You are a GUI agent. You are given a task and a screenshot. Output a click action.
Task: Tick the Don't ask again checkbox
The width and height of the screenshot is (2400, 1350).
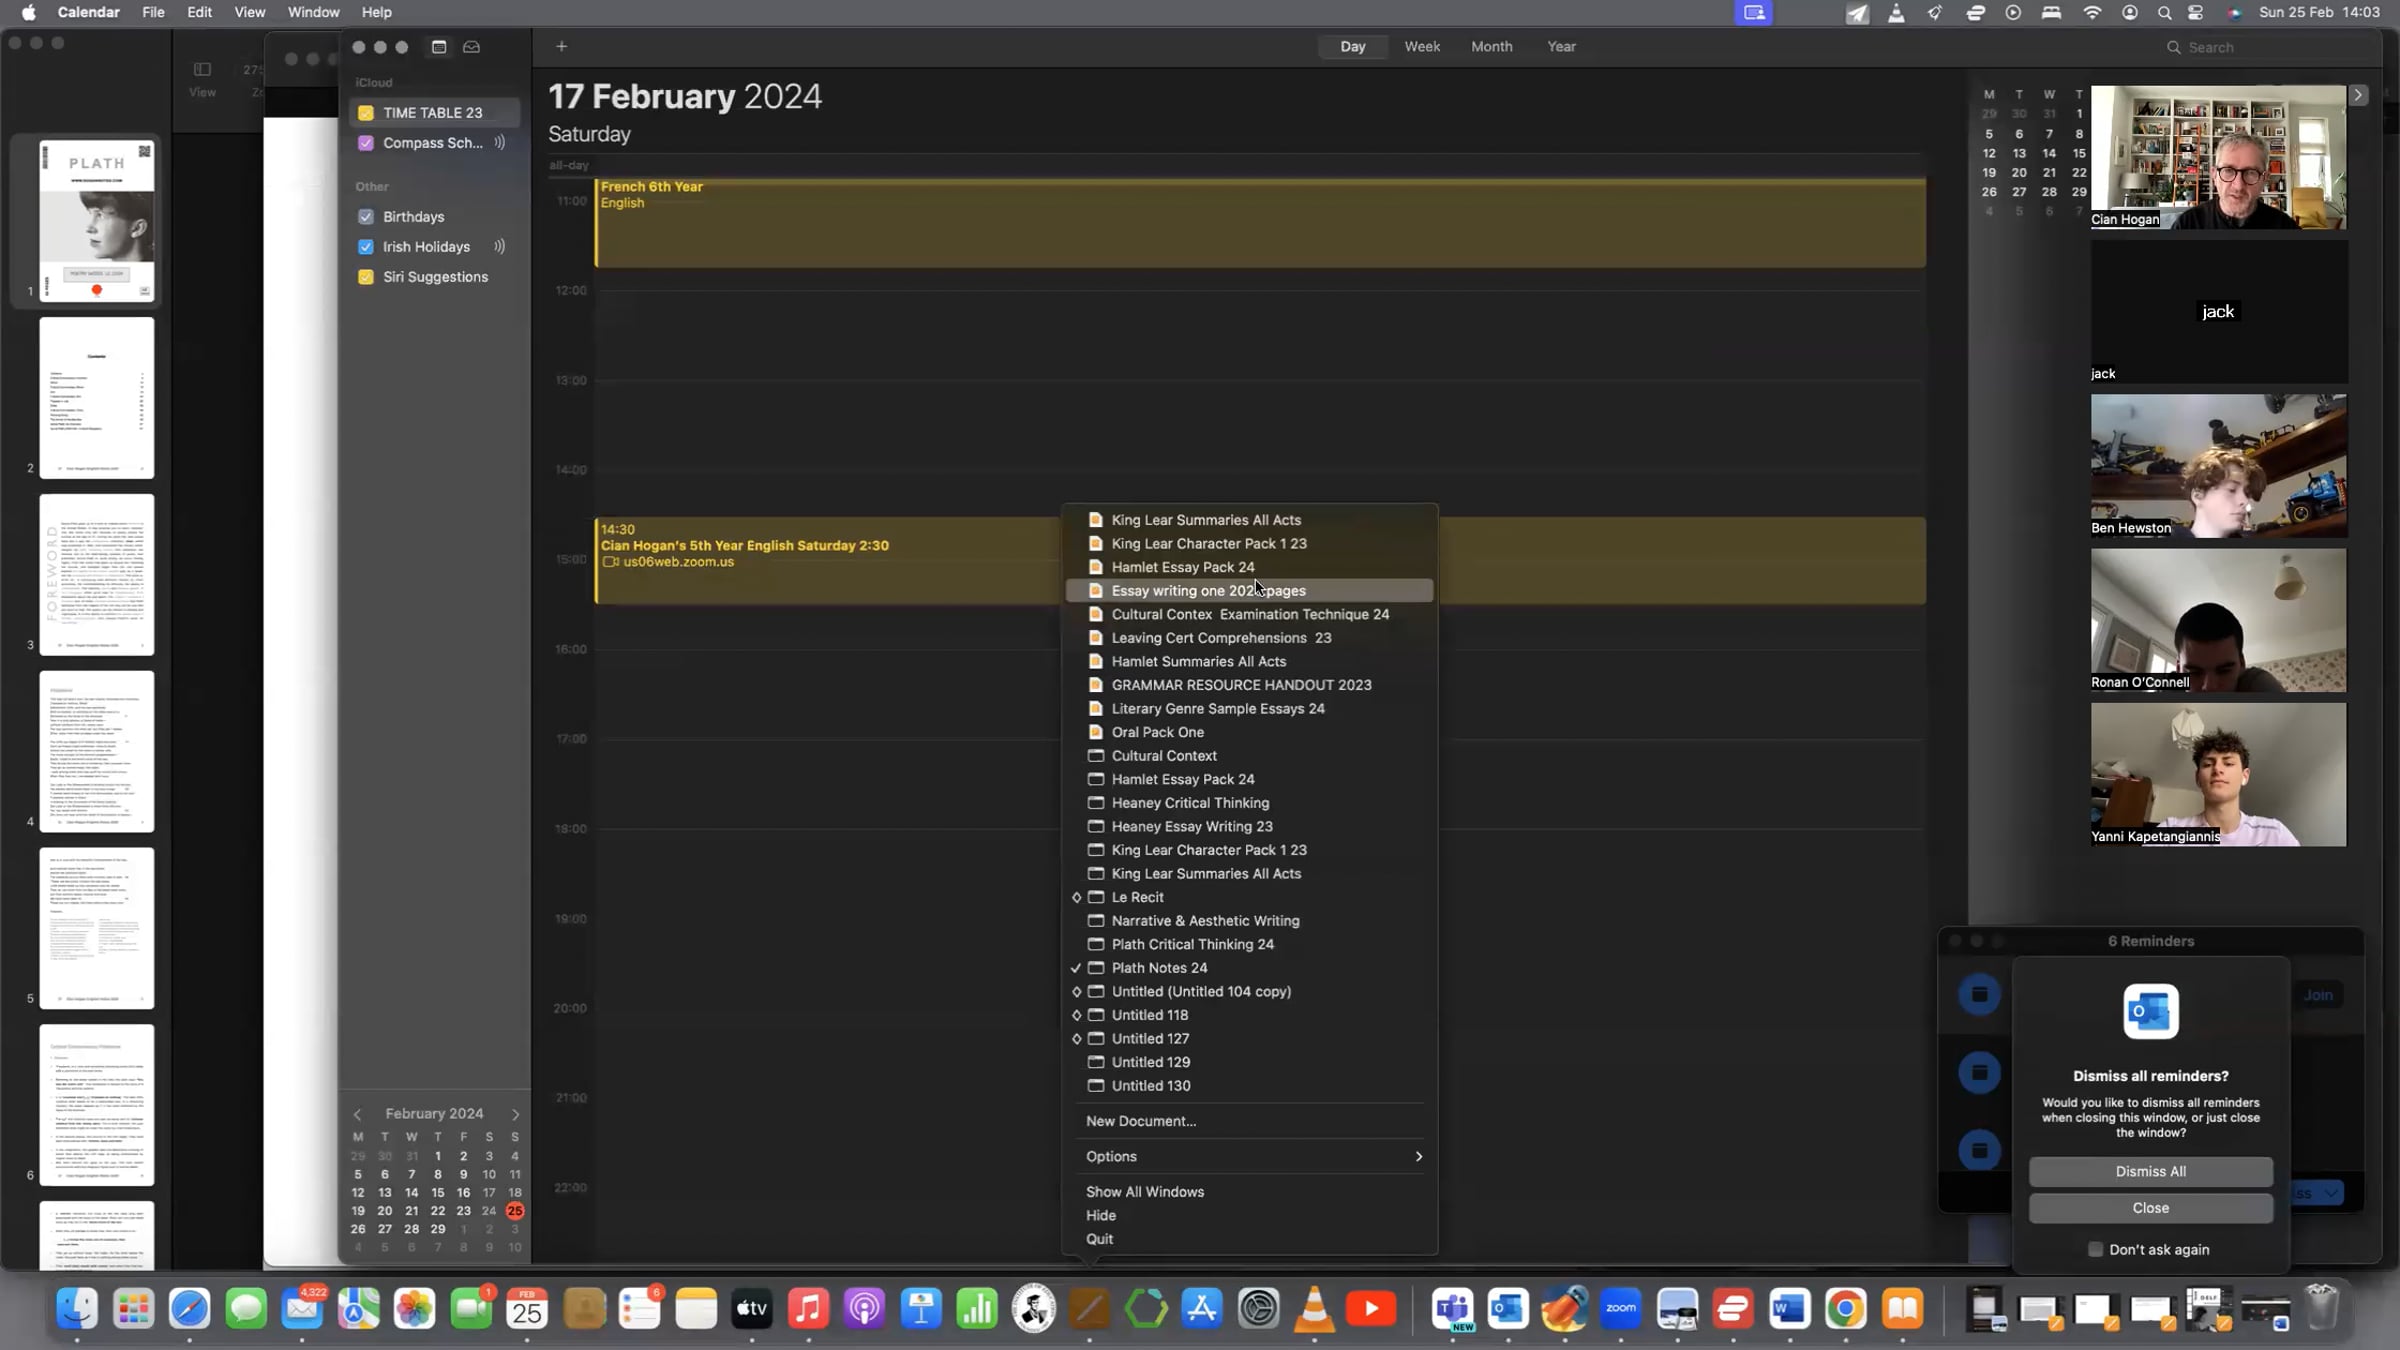coord(2095,1249)
